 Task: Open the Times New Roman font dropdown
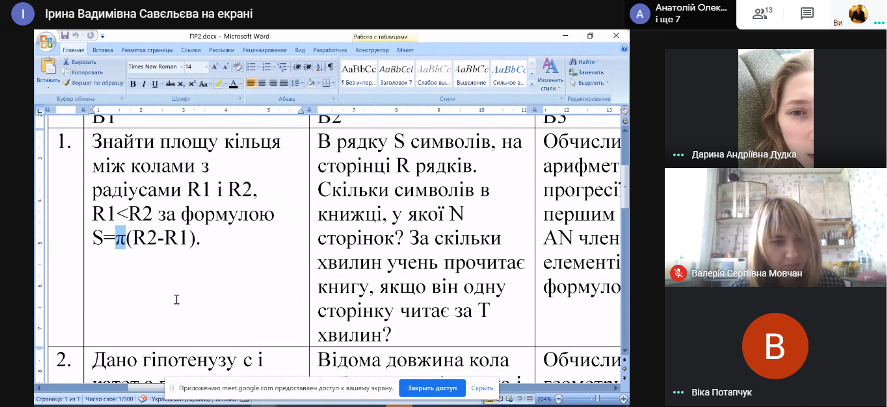[x=179, y=67]
